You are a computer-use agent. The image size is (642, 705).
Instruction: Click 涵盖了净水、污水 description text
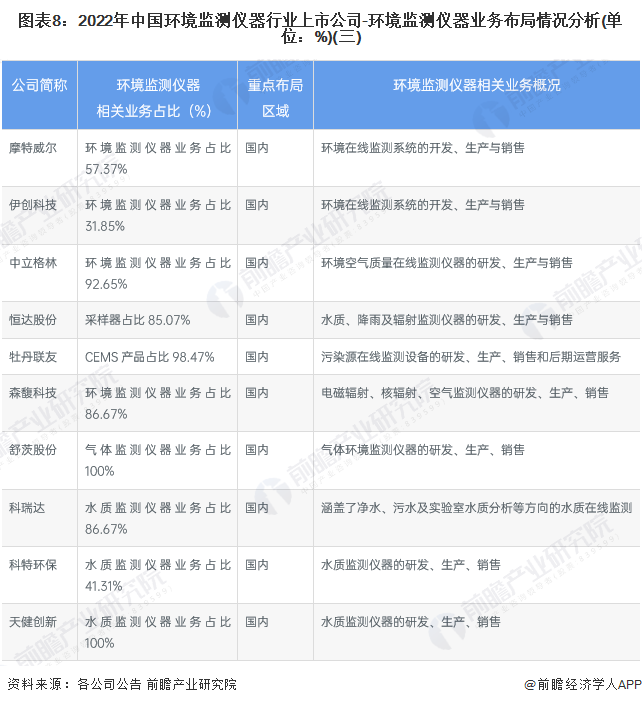[477, 508]
